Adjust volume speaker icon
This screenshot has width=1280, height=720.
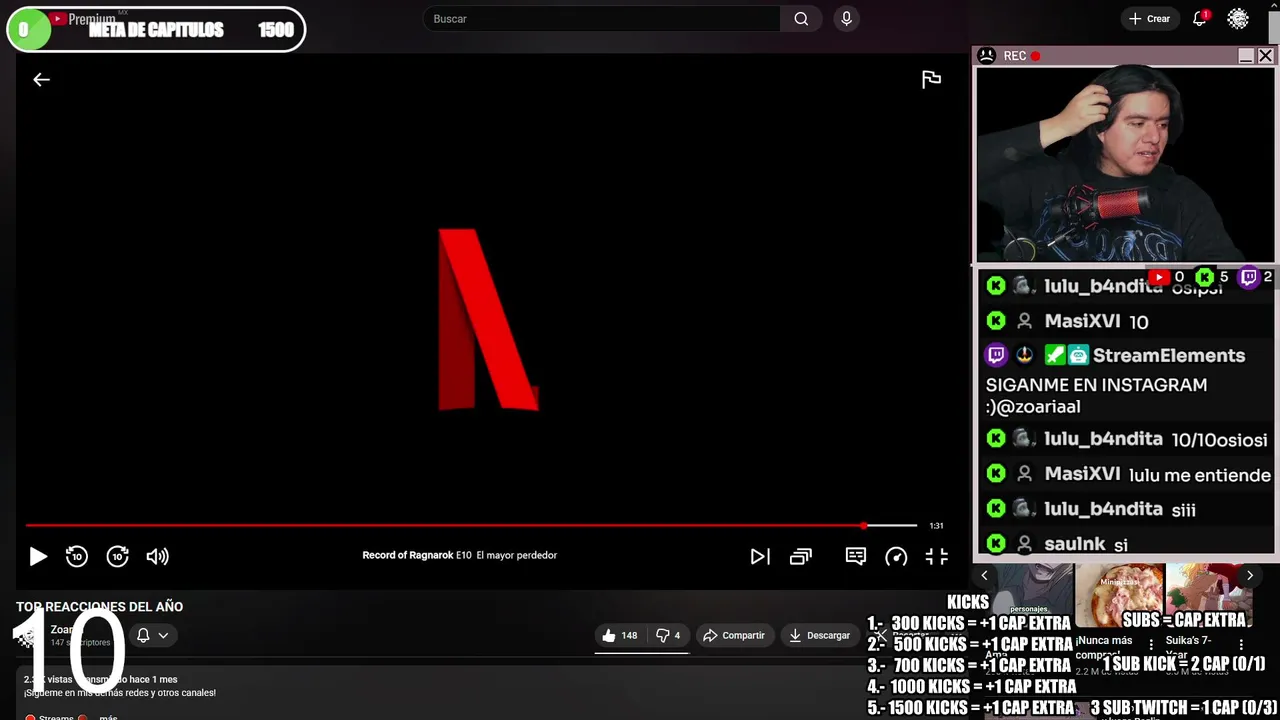158,557
